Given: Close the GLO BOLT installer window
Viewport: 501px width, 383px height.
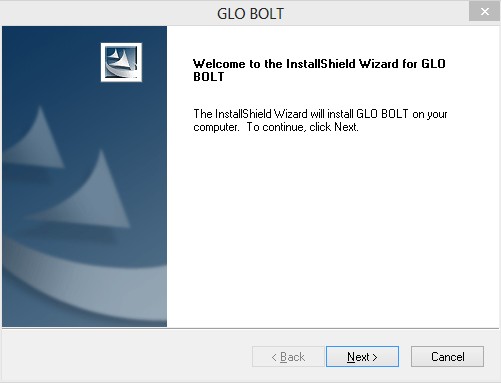Looking at the screenshot, I should pos(485,11).
